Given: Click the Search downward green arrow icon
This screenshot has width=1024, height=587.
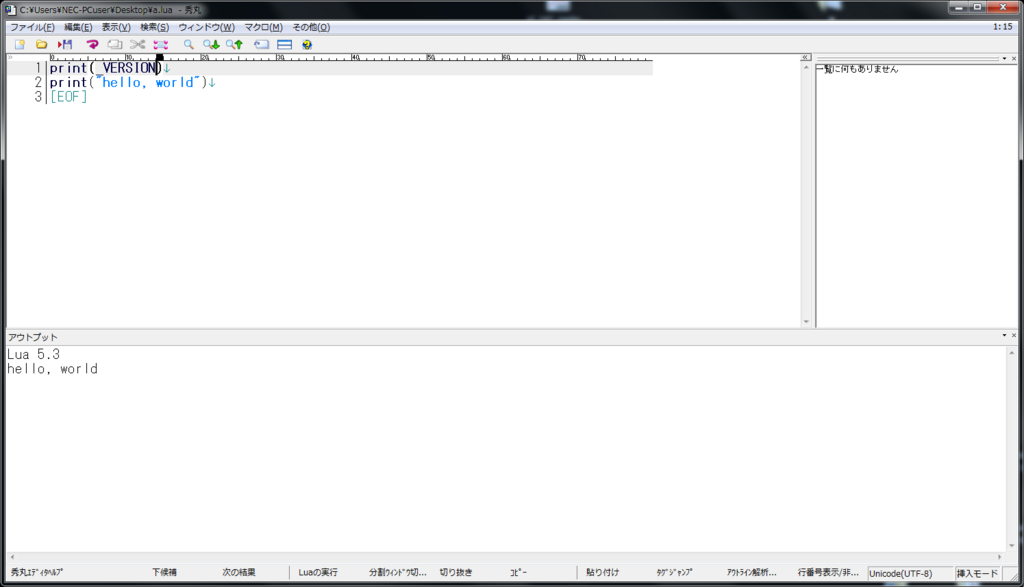Looking at the screenshot, I should [x=211, y=44].
